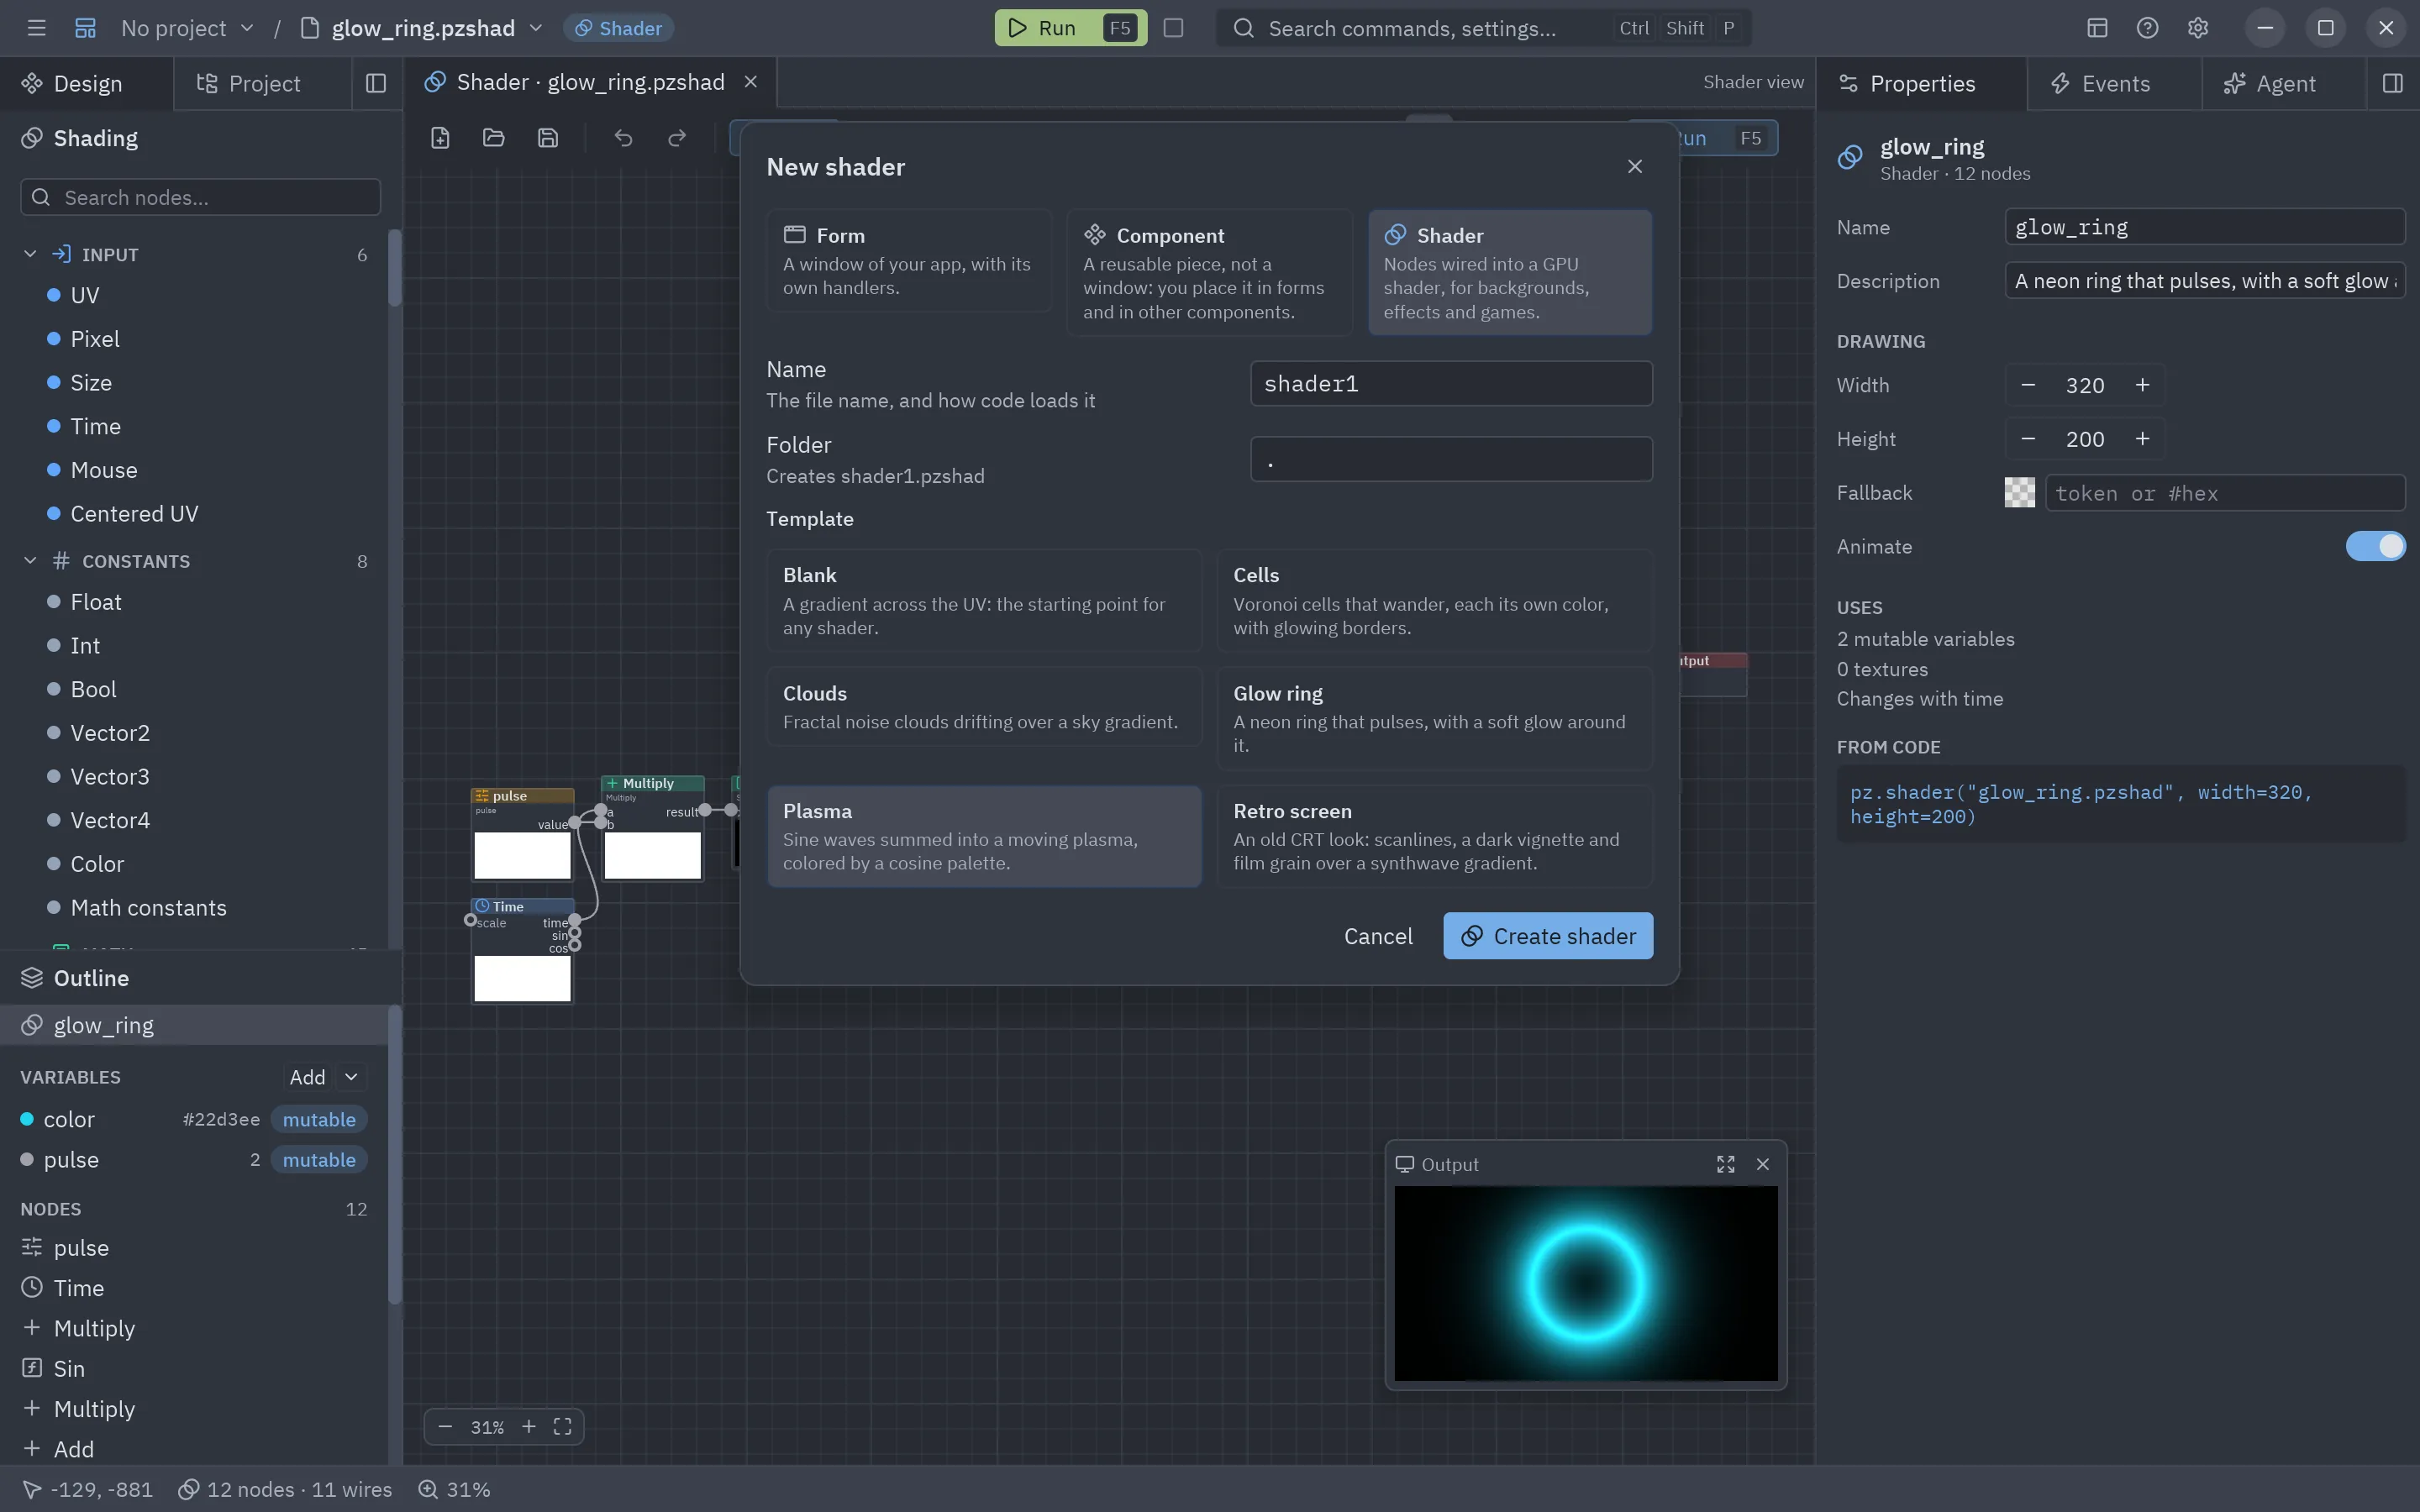Image resolution: width=2420 pixels, height=1512 pixels.
Task: Click the open folder toolbar icon
Action: 494,138
